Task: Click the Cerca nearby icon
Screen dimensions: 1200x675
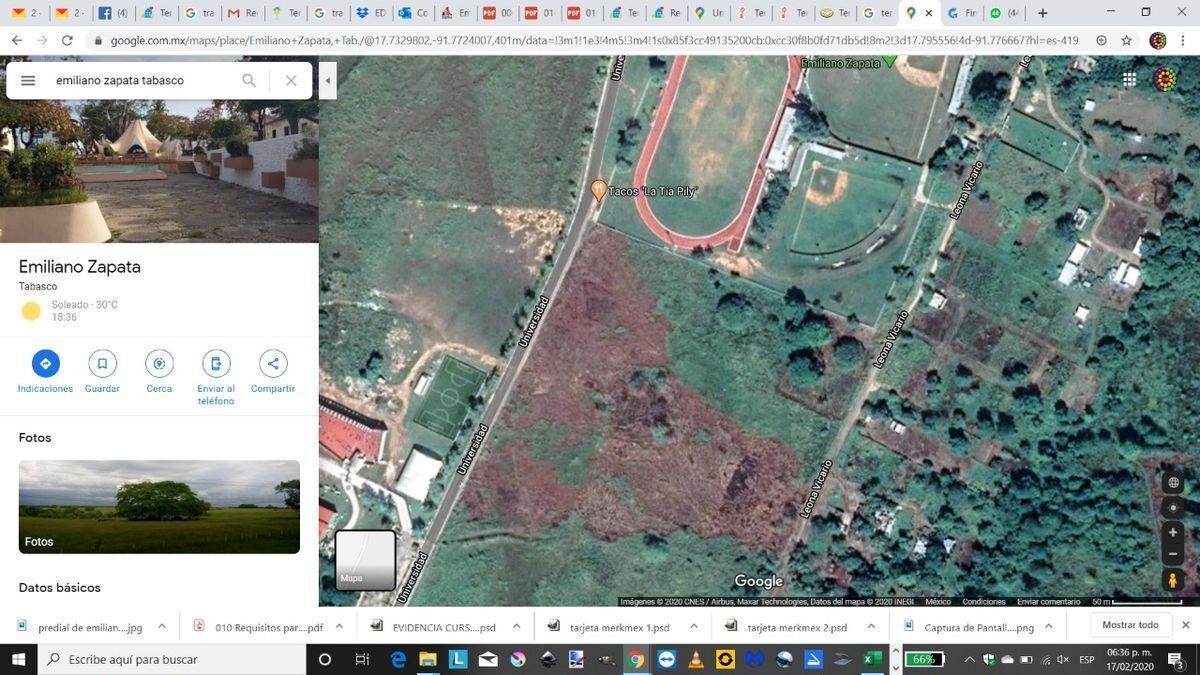Action: click(159, 363)
